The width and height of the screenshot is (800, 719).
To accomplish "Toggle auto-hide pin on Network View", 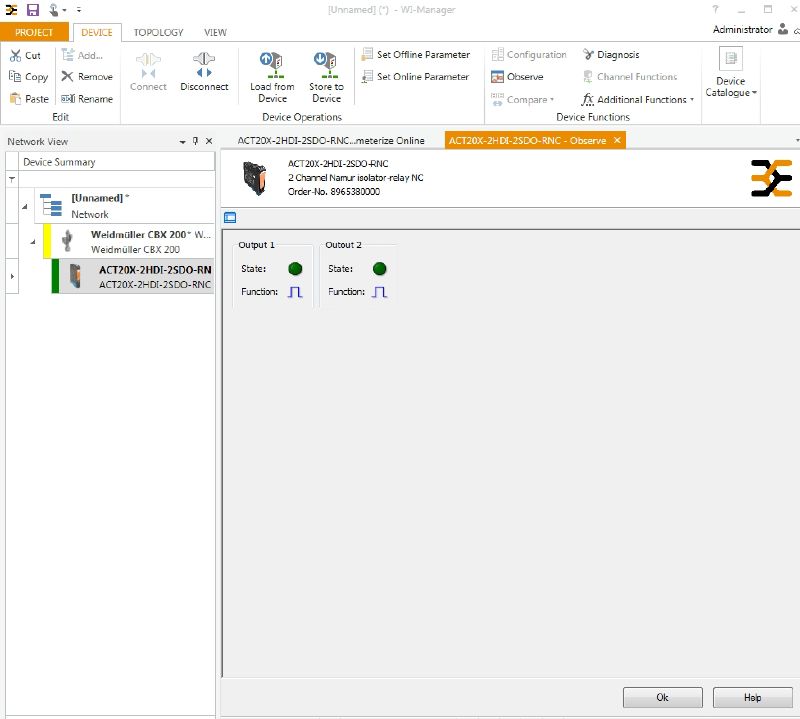I will click(195, 141).
